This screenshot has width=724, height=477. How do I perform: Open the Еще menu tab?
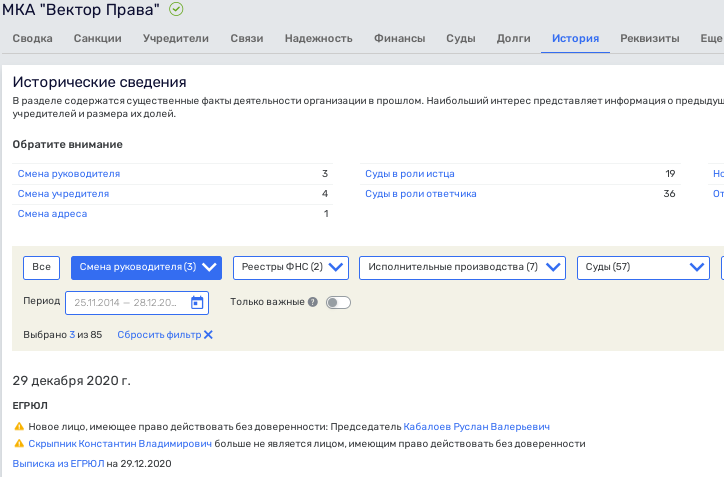711,38
